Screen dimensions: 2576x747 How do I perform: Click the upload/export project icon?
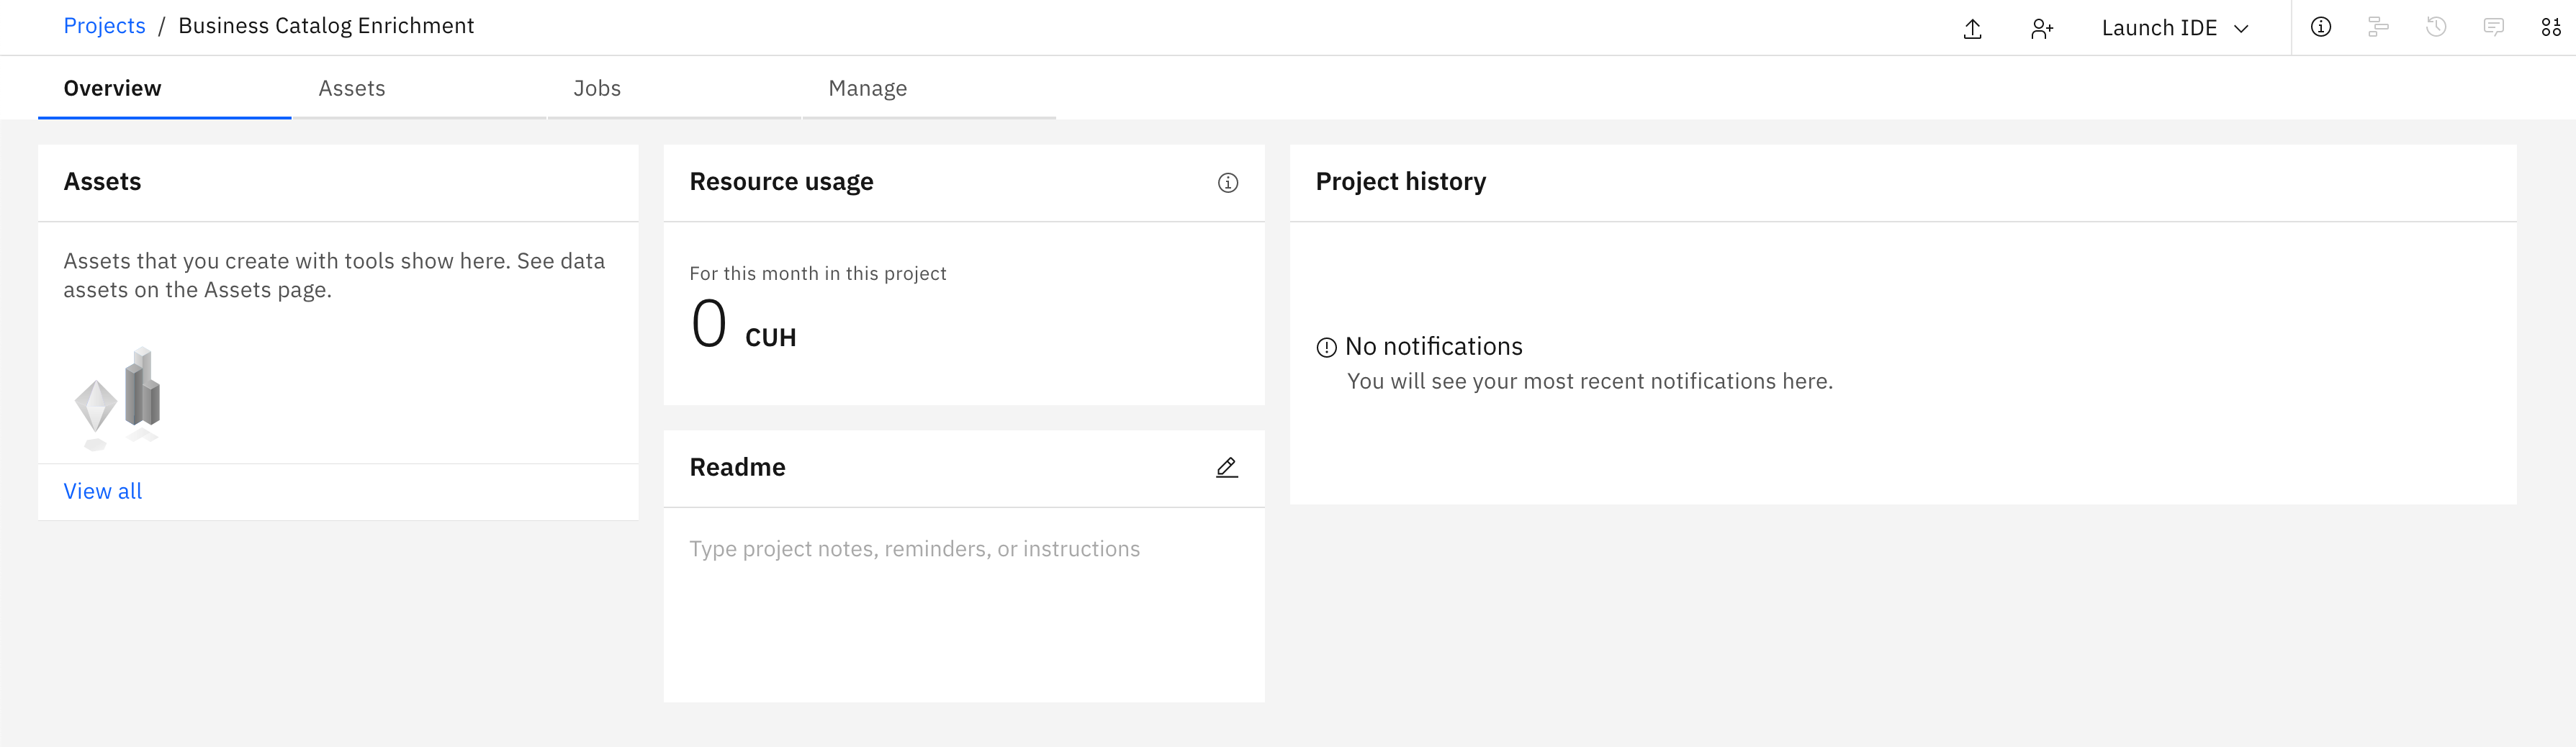(1972, 29)
